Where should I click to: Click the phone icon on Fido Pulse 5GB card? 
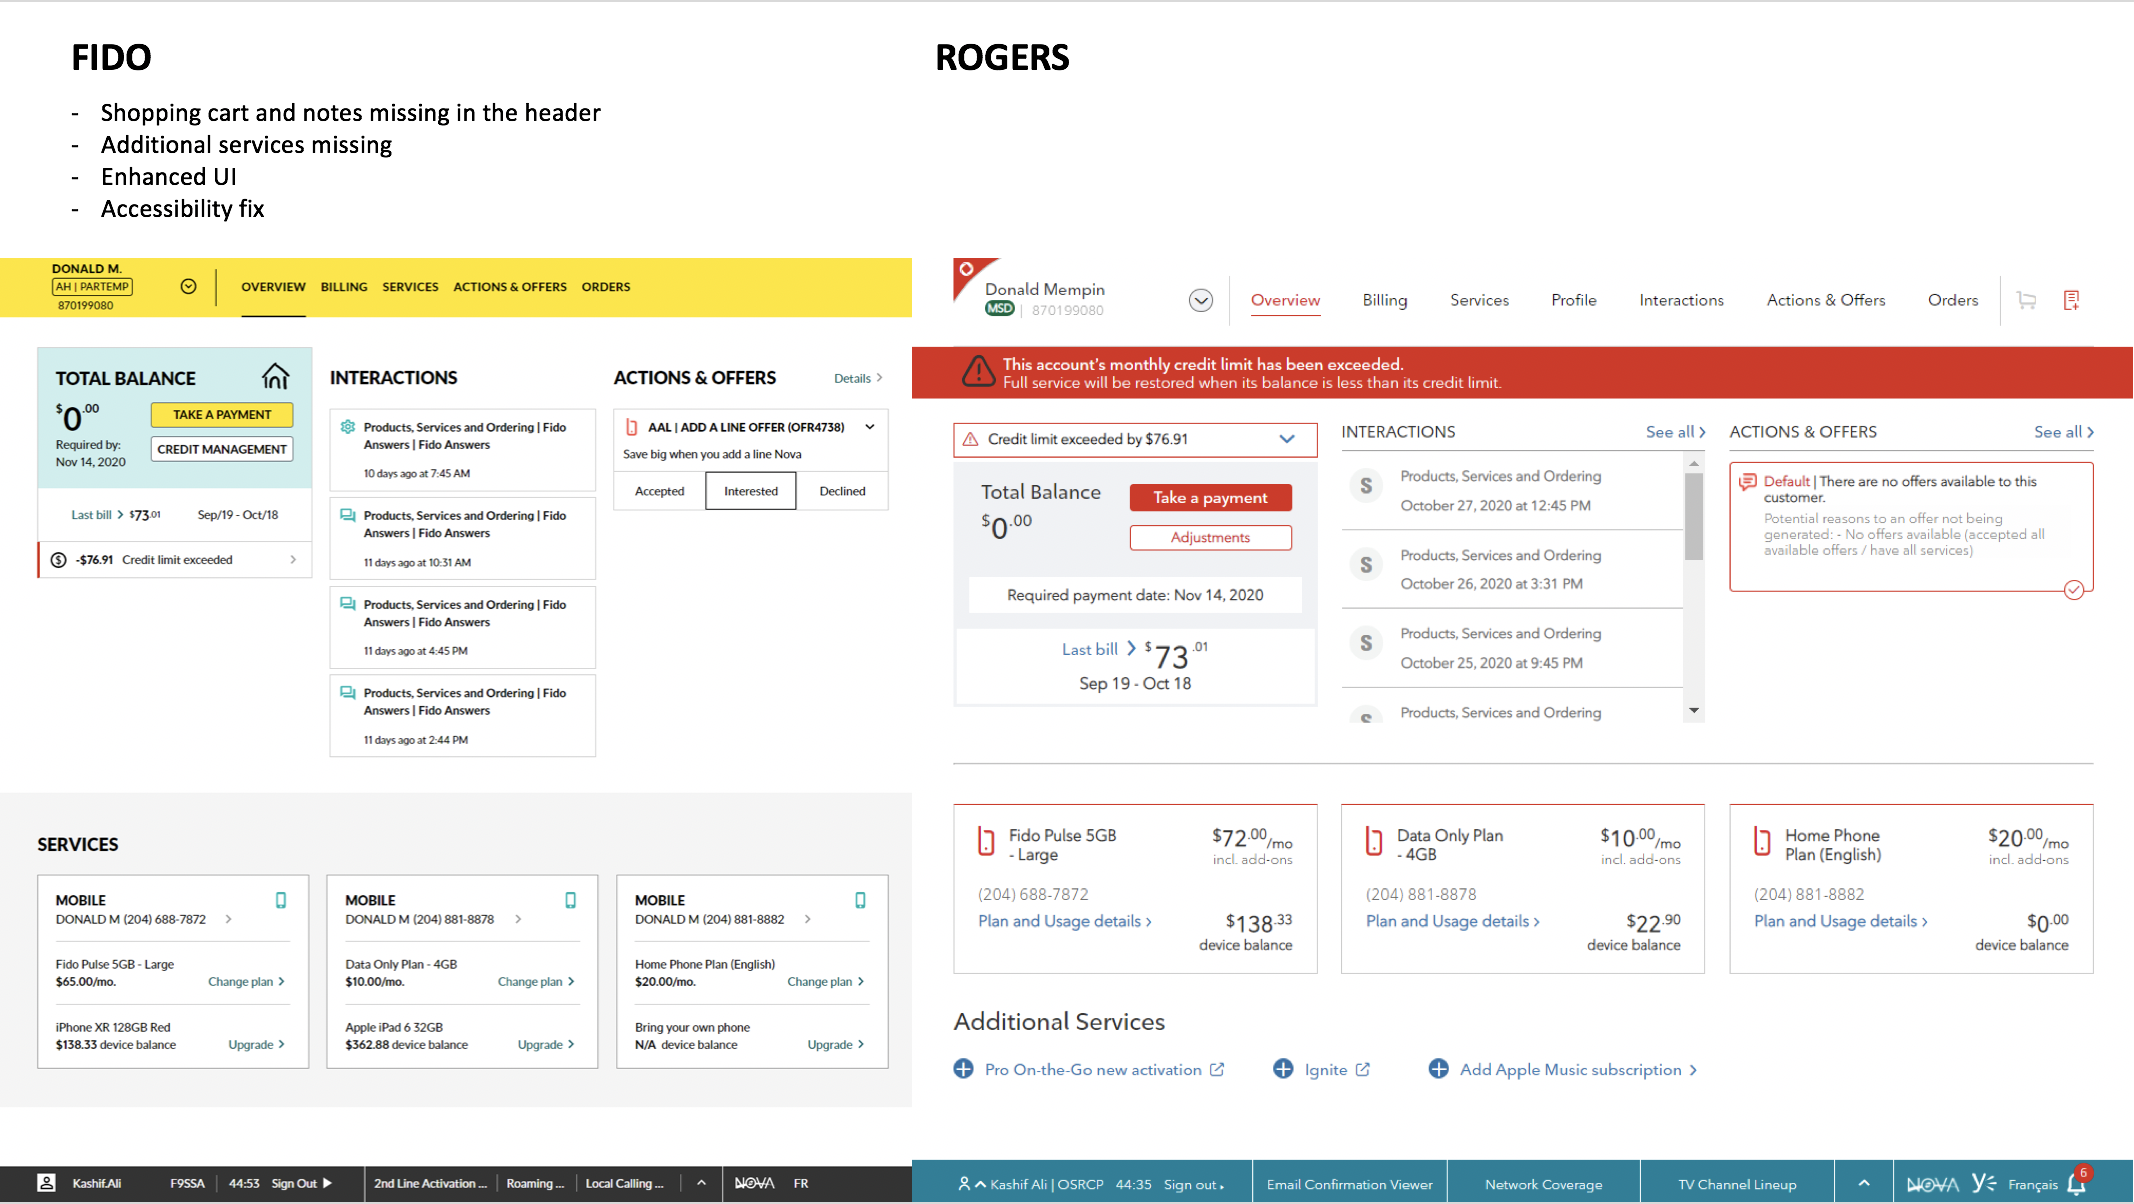(x=986, y=841)
